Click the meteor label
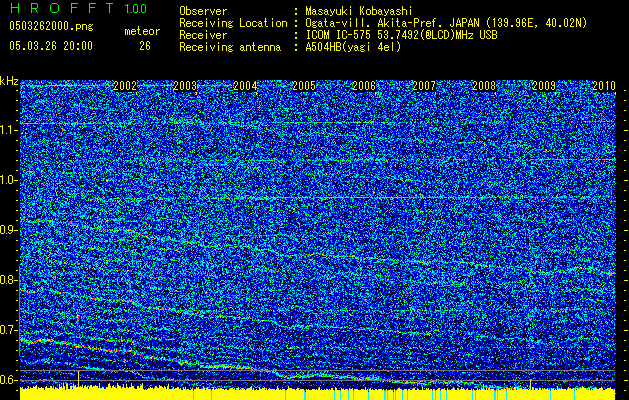Image resolution: width=629 pixels, height=400 pixels. tap(142, 31)
